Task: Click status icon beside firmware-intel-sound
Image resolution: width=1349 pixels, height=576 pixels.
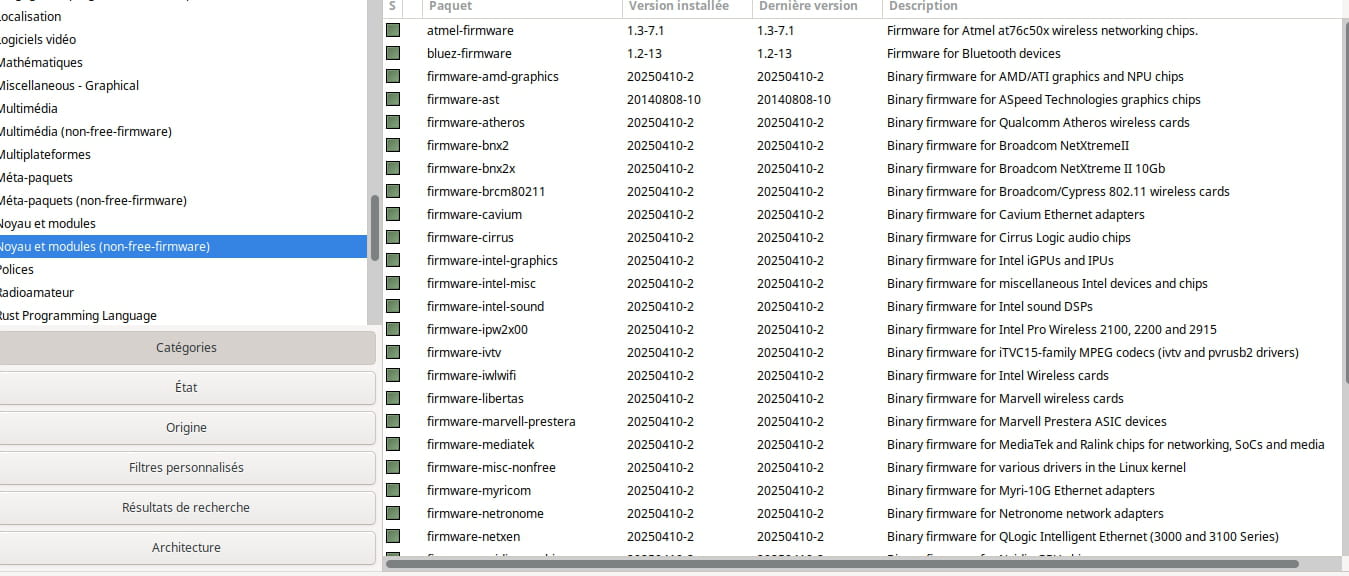Action: point(393,307)
